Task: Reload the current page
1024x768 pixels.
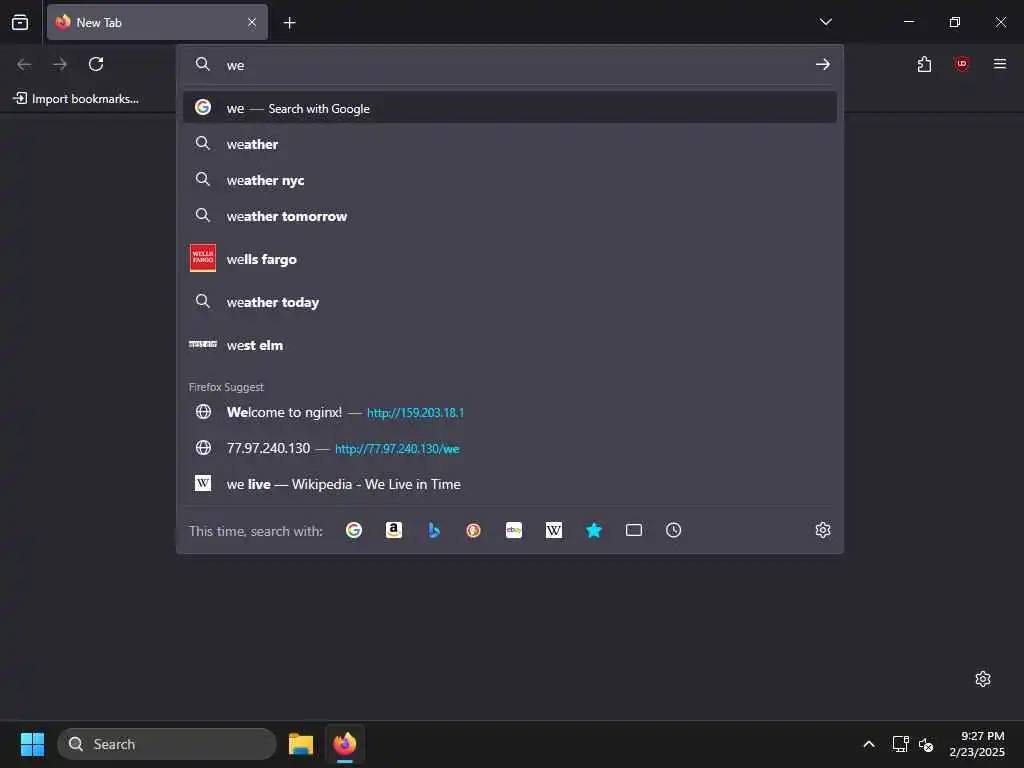Action: point(96,64)
